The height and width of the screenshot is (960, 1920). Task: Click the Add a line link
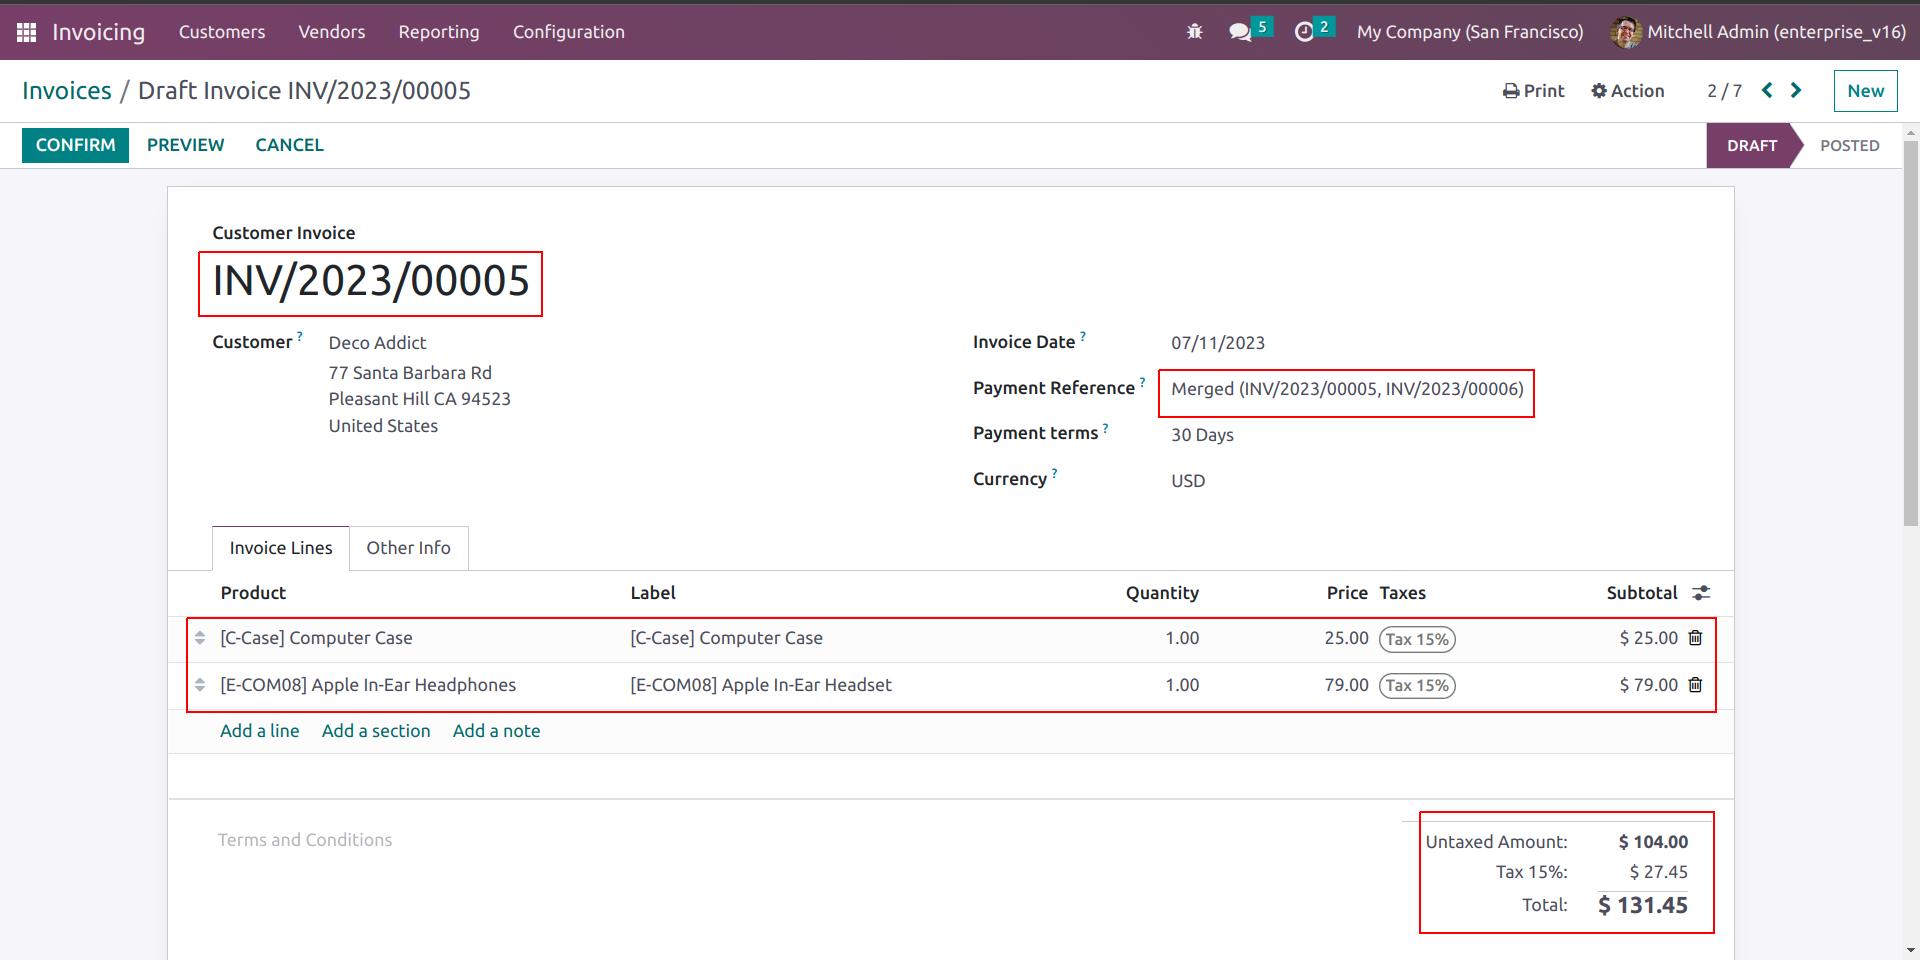point(259,731)
